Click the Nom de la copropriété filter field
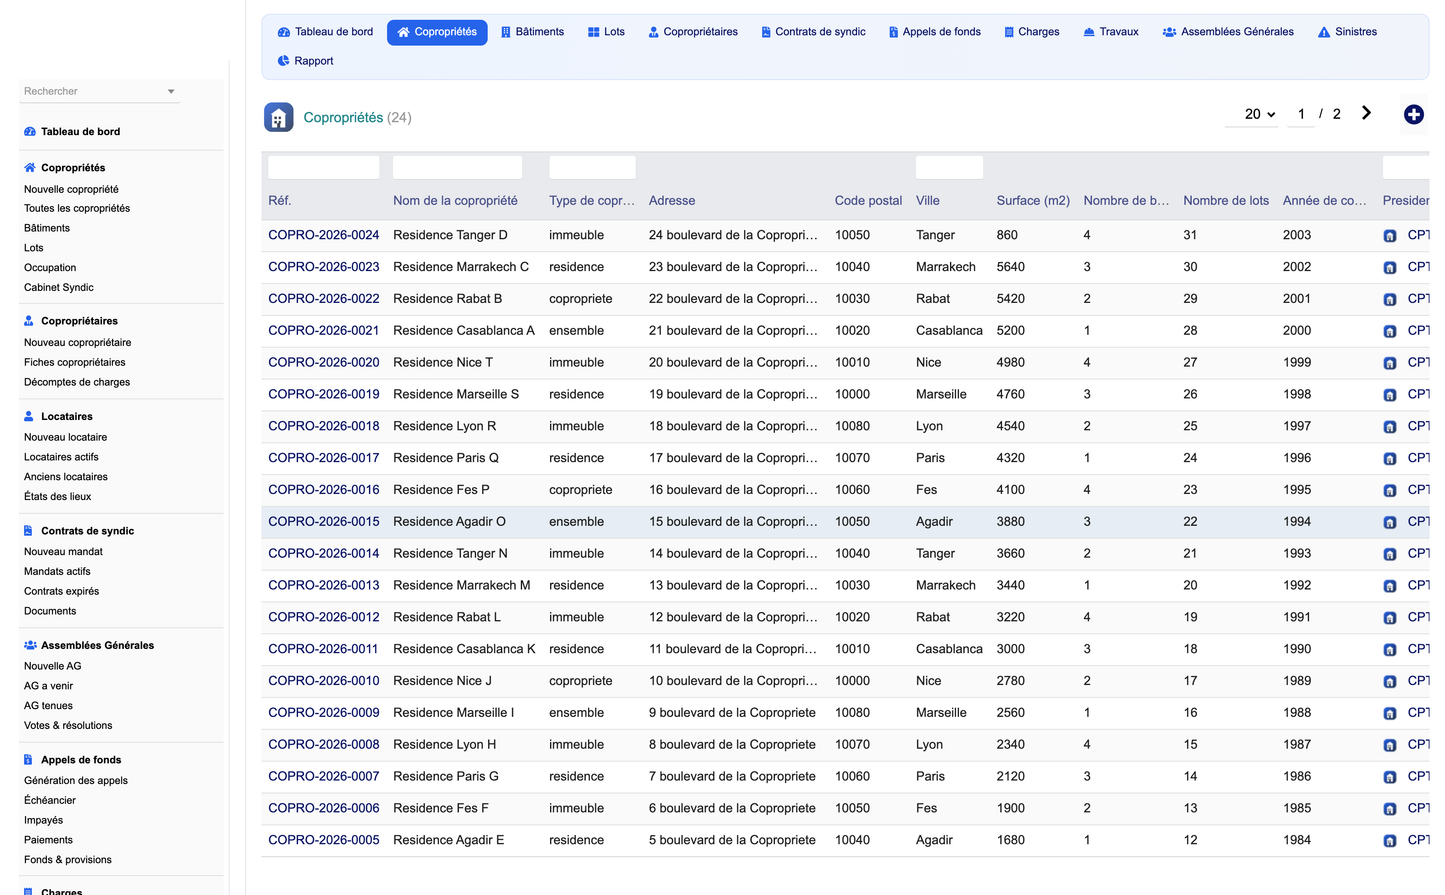This screenshot has width=1445, height=895. [457, 167]
